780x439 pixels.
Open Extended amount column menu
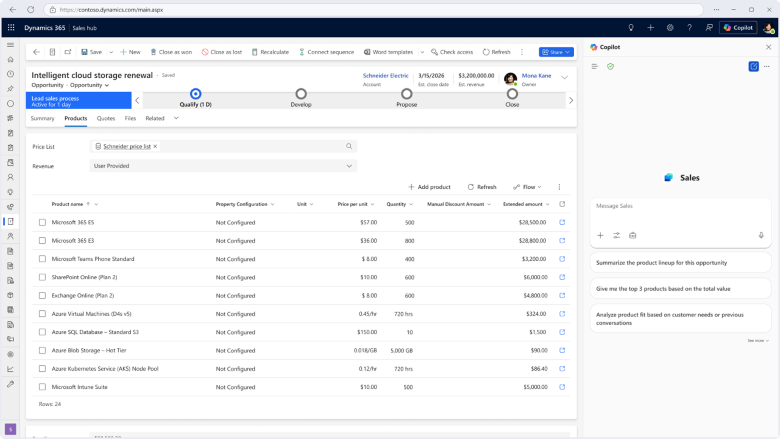pyautogui.click(x=548, y=204)
